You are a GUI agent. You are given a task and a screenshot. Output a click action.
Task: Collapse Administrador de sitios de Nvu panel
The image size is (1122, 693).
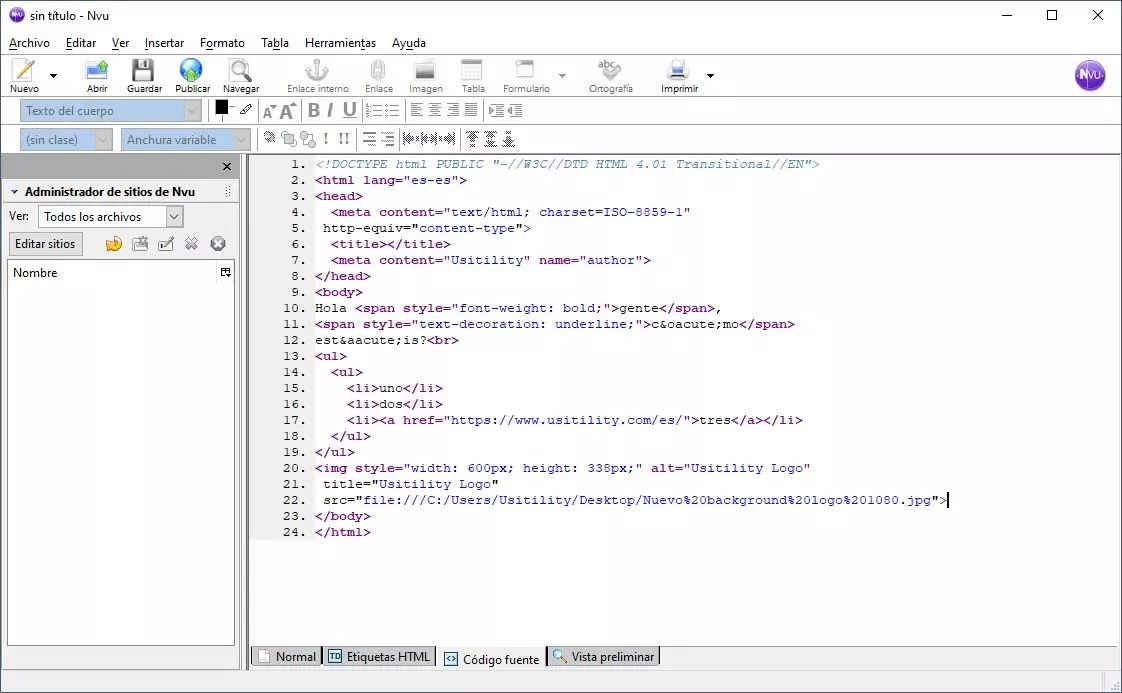point(15,192)
